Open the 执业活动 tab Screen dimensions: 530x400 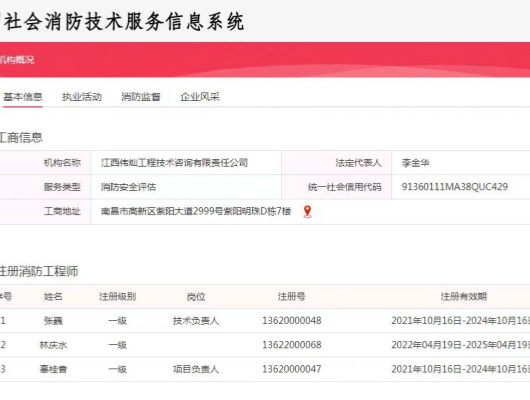coord(82,97)
